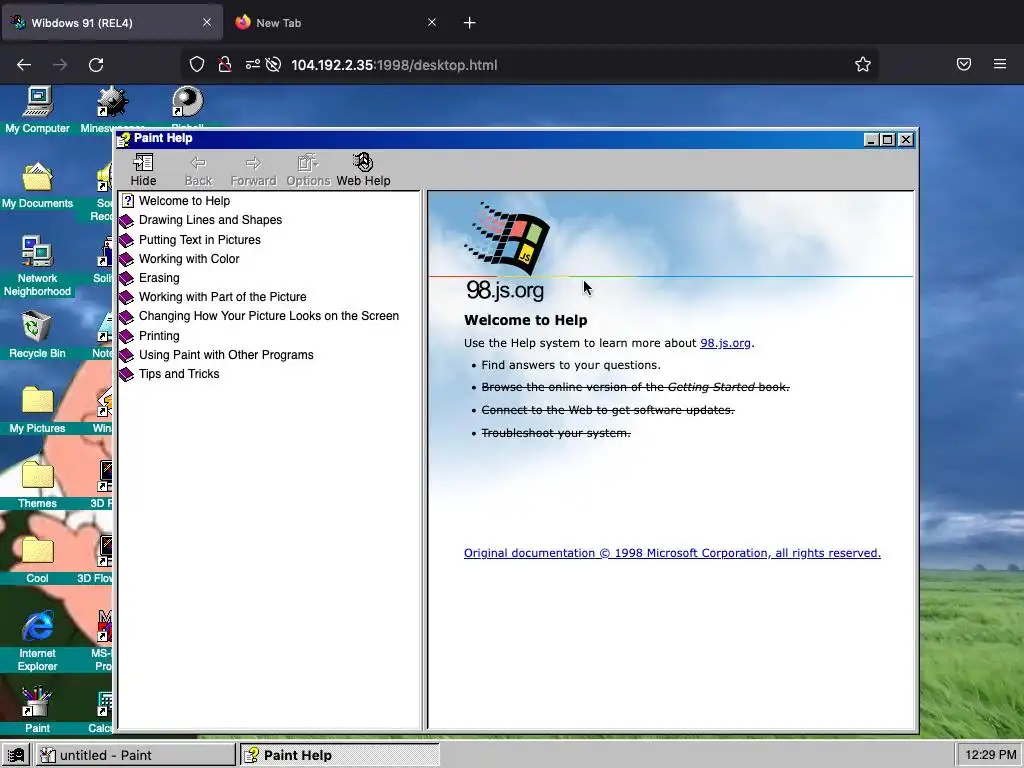The height and width of the screenshot is (768, 1024).
Task: Close the Paint Help window
Action: [x=905, y=140]
